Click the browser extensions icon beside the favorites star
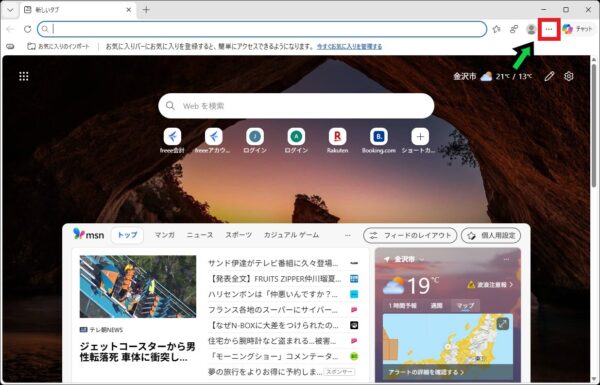 tap(514, 29)
